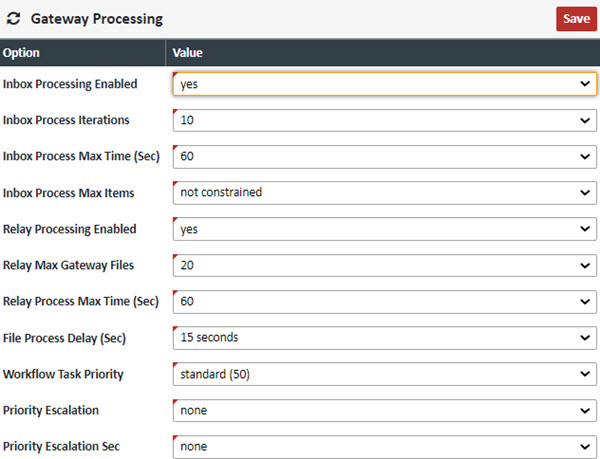Expand the Priority Escalation Sec dropdown
The height and width of the screenshot is (459, 600).
point(385,446)
